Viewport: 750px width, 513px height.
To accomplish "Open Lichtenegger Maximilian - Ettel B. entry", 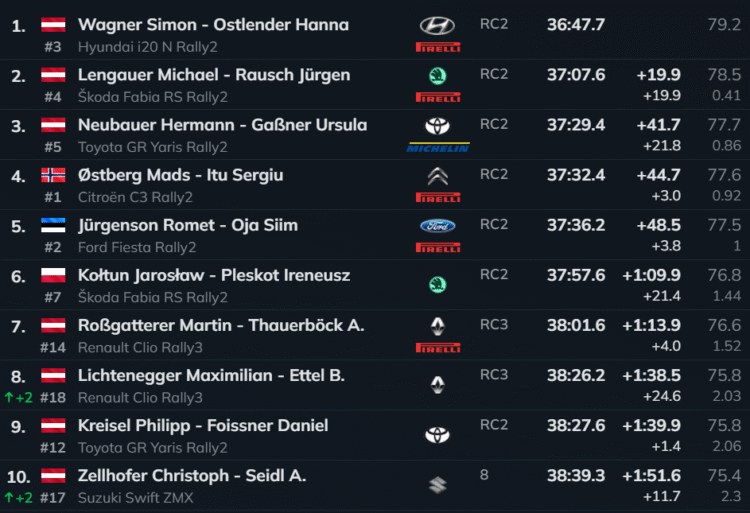I will [x=211, y=376].
